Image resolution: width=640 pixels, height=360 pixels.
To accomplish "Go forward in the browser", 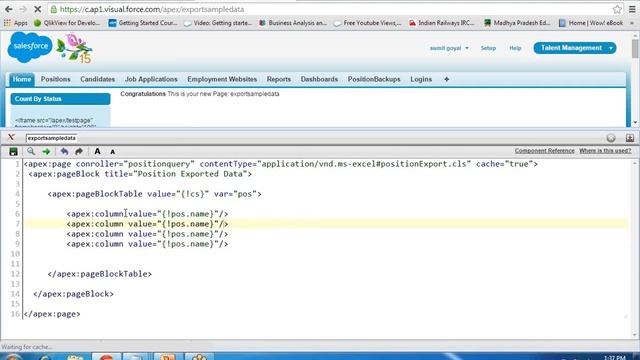I will pyautogui.click(x=23, y=9).
